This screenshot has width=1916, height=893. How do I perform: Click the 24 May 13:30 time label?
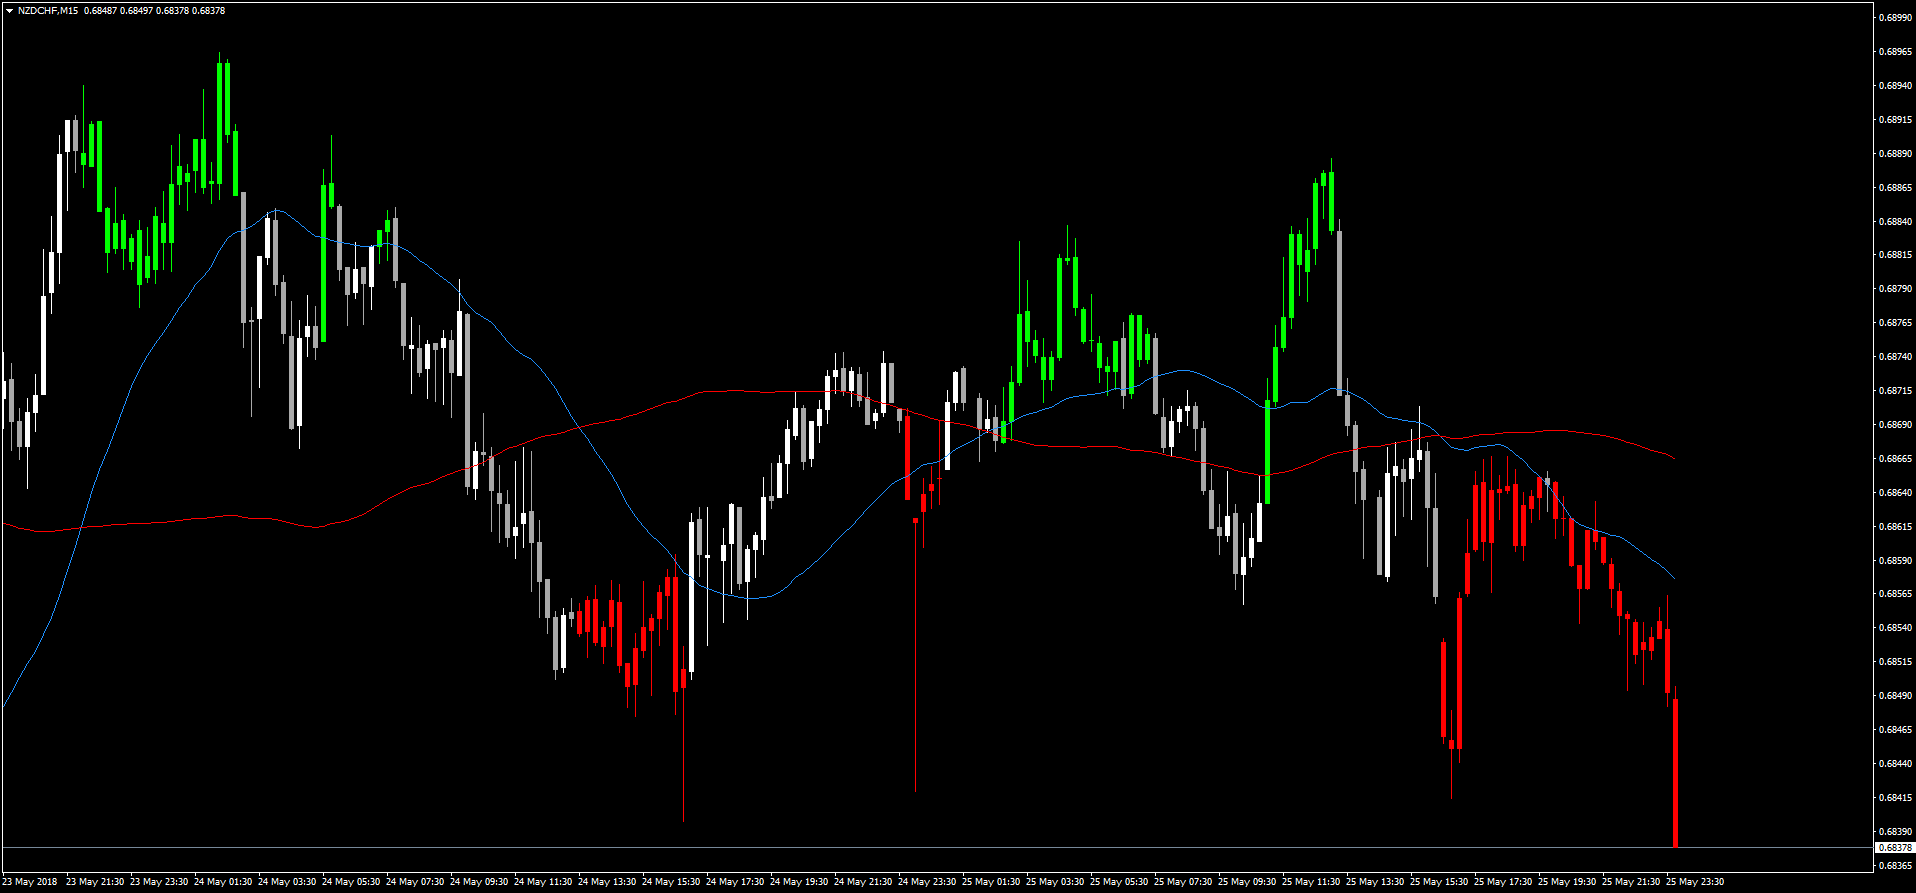pos(607,882)
